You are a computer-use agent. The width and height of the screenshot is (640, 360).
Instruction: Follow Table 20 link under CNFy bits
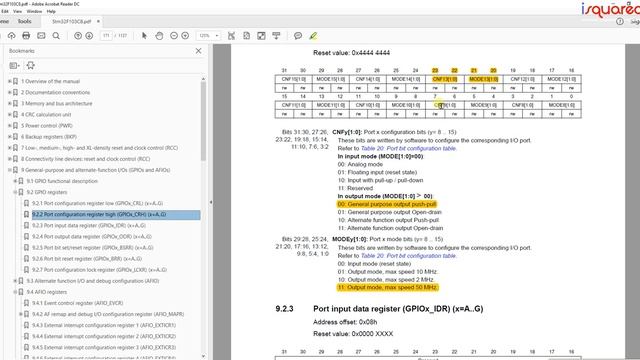pyautogui.click(x=409, y=148)
